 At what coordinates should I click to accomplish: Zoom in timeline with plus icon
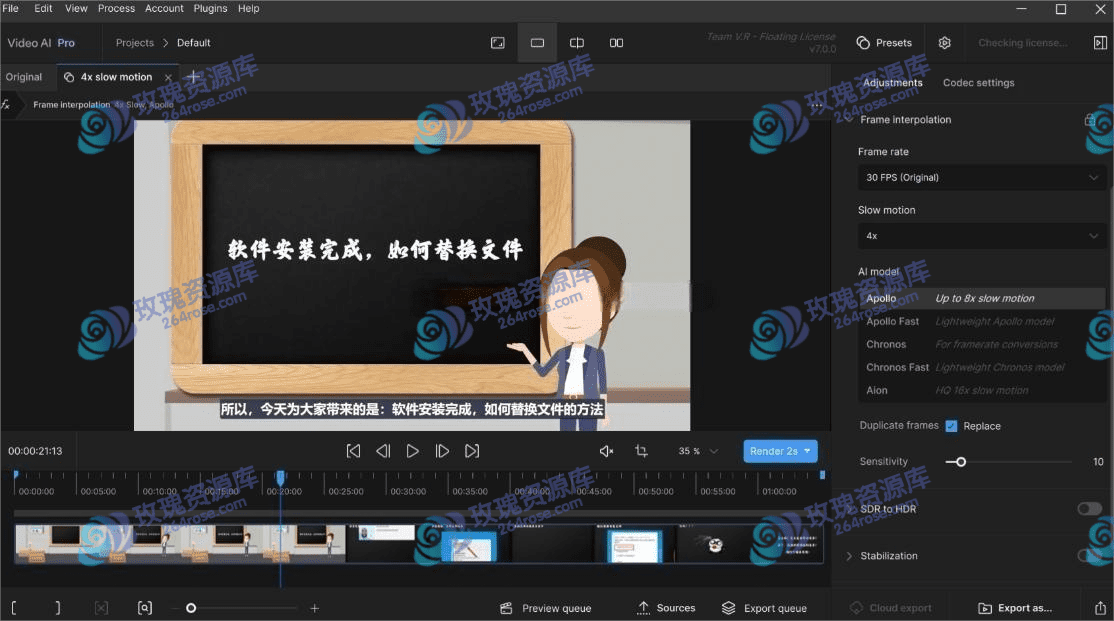(315, 608)
